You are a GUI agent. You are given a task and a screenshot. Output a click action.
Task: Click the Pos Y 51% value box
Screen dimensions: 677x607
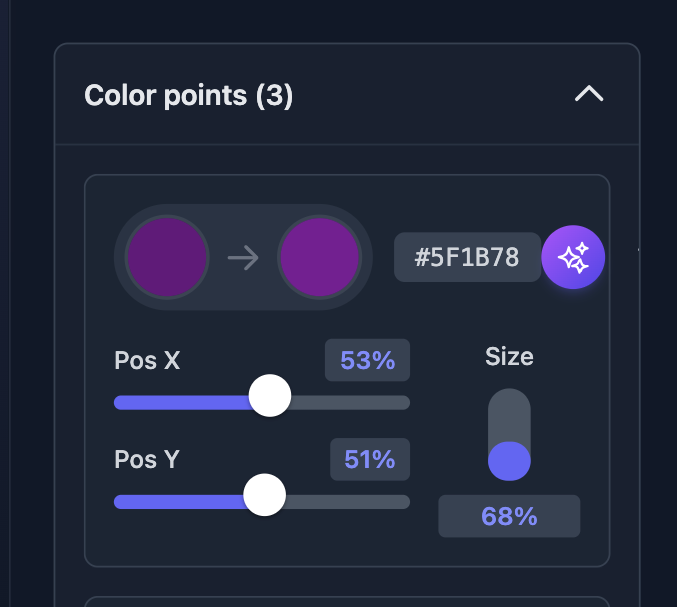(369, 460)
